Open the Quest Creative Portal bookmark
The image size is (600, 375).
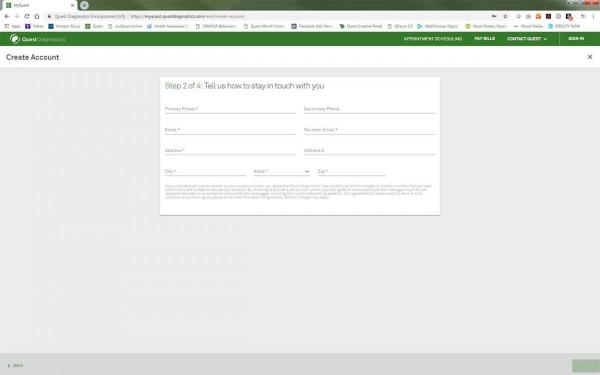point(361,26)
